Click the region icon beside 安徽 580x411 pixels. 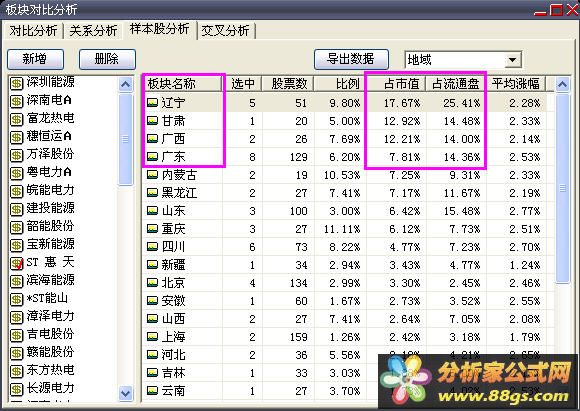(152, 301)
